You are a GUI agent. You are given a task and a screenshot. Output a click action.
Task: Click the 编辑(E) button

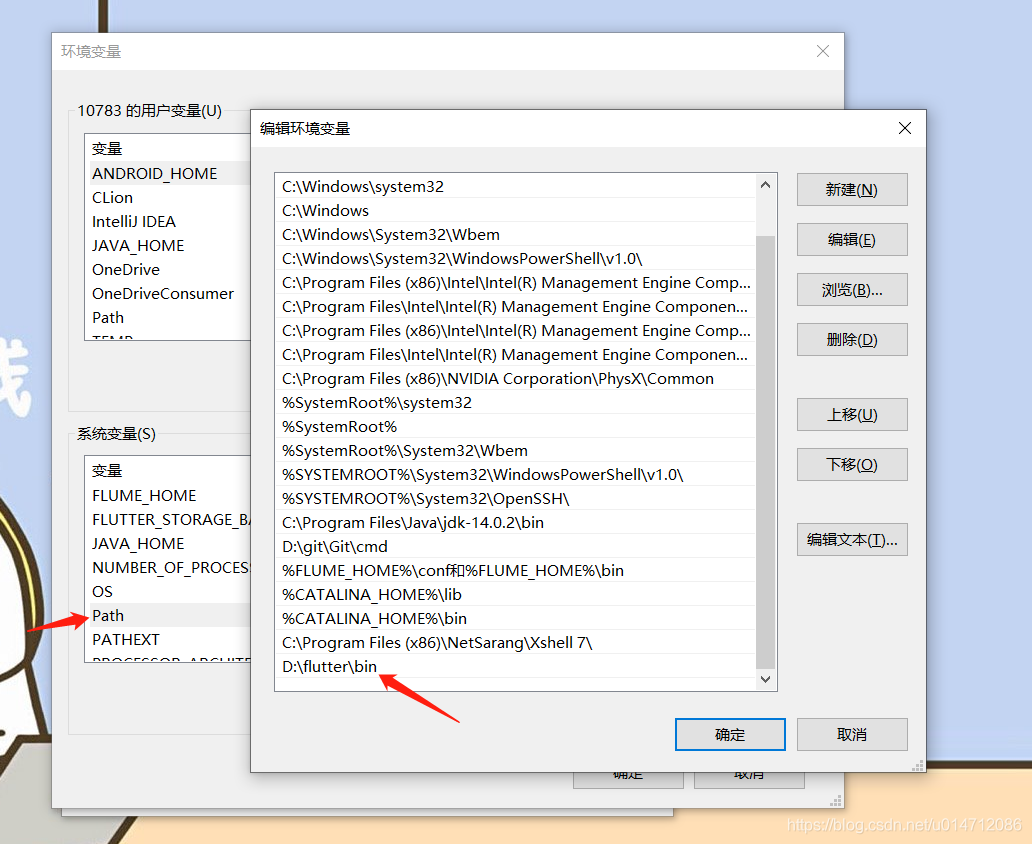tap(852, 240)
